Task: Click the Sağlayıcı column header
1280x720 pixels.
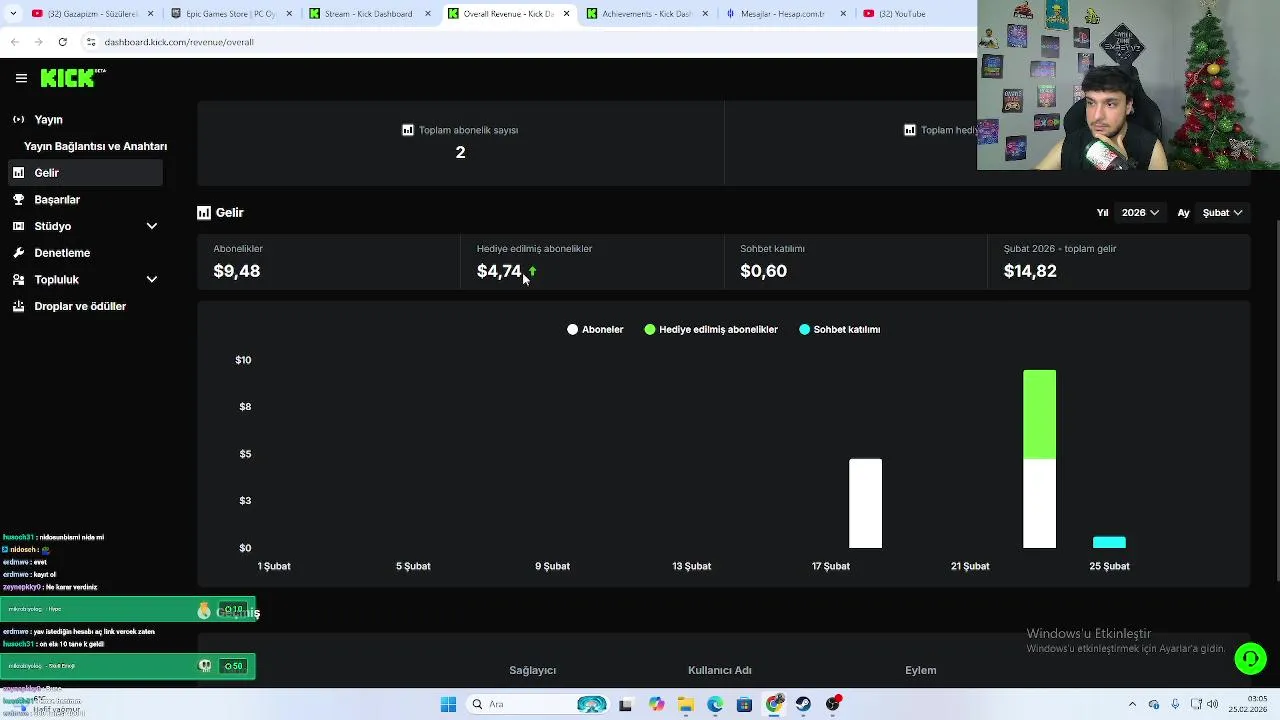Action: tap(532, 670)
